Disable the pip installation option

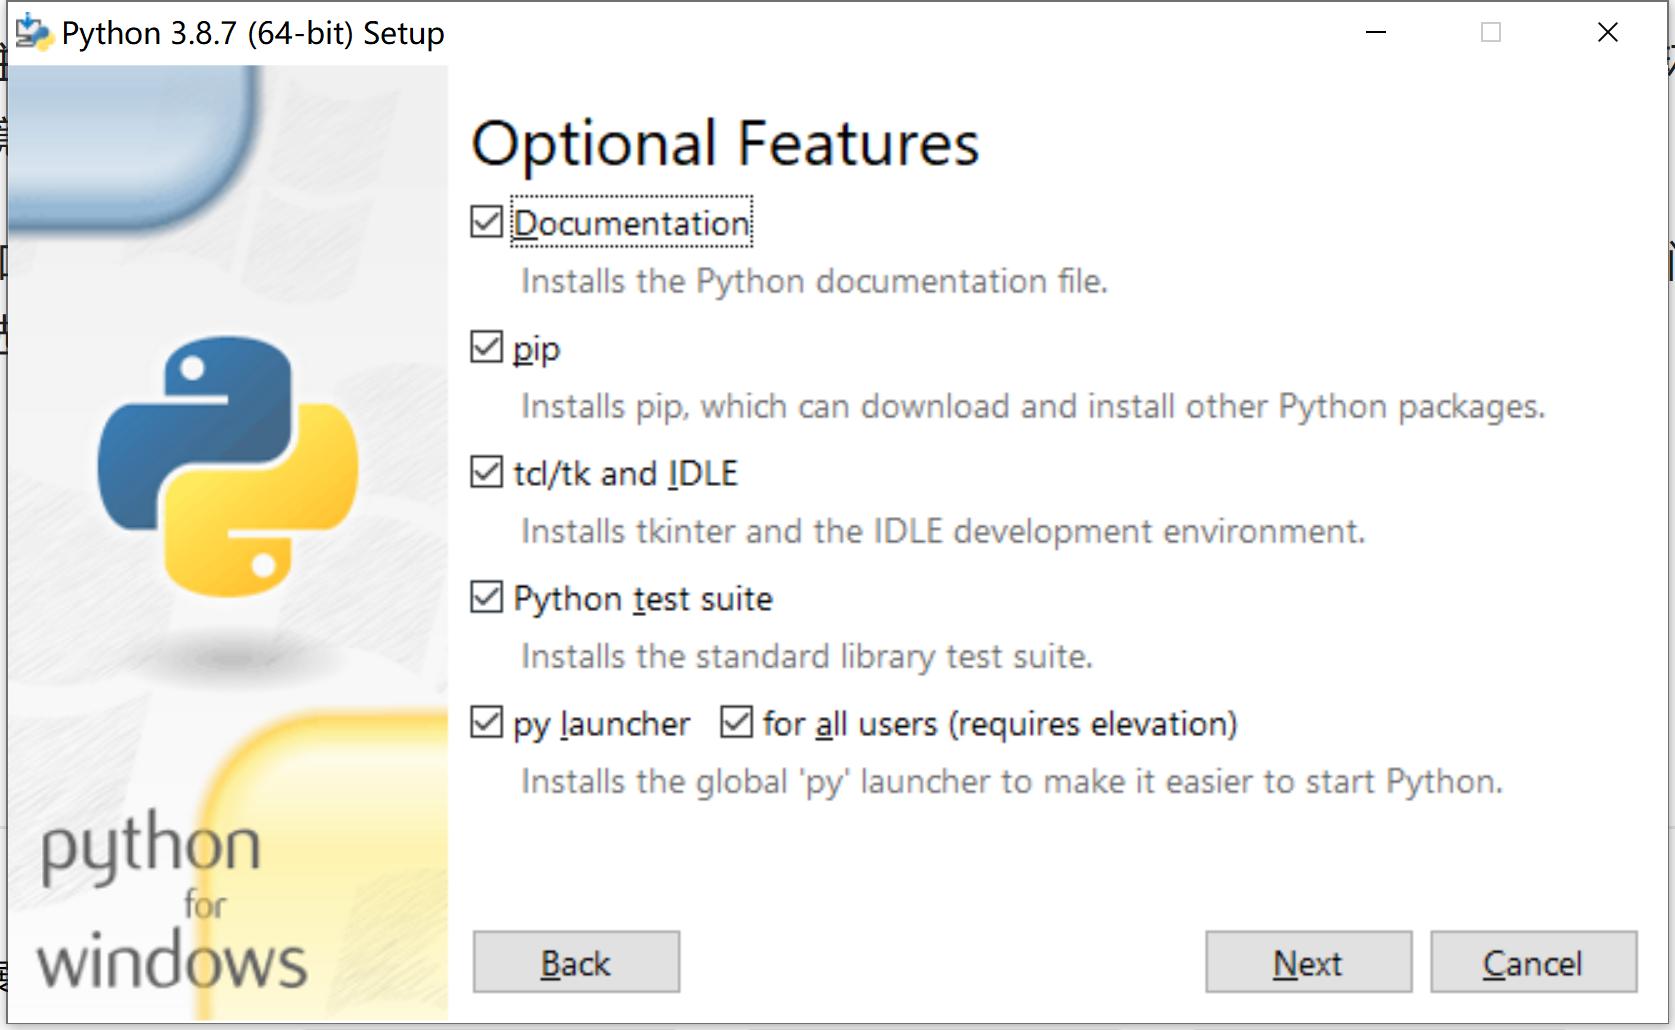click(x=486, y=347)
